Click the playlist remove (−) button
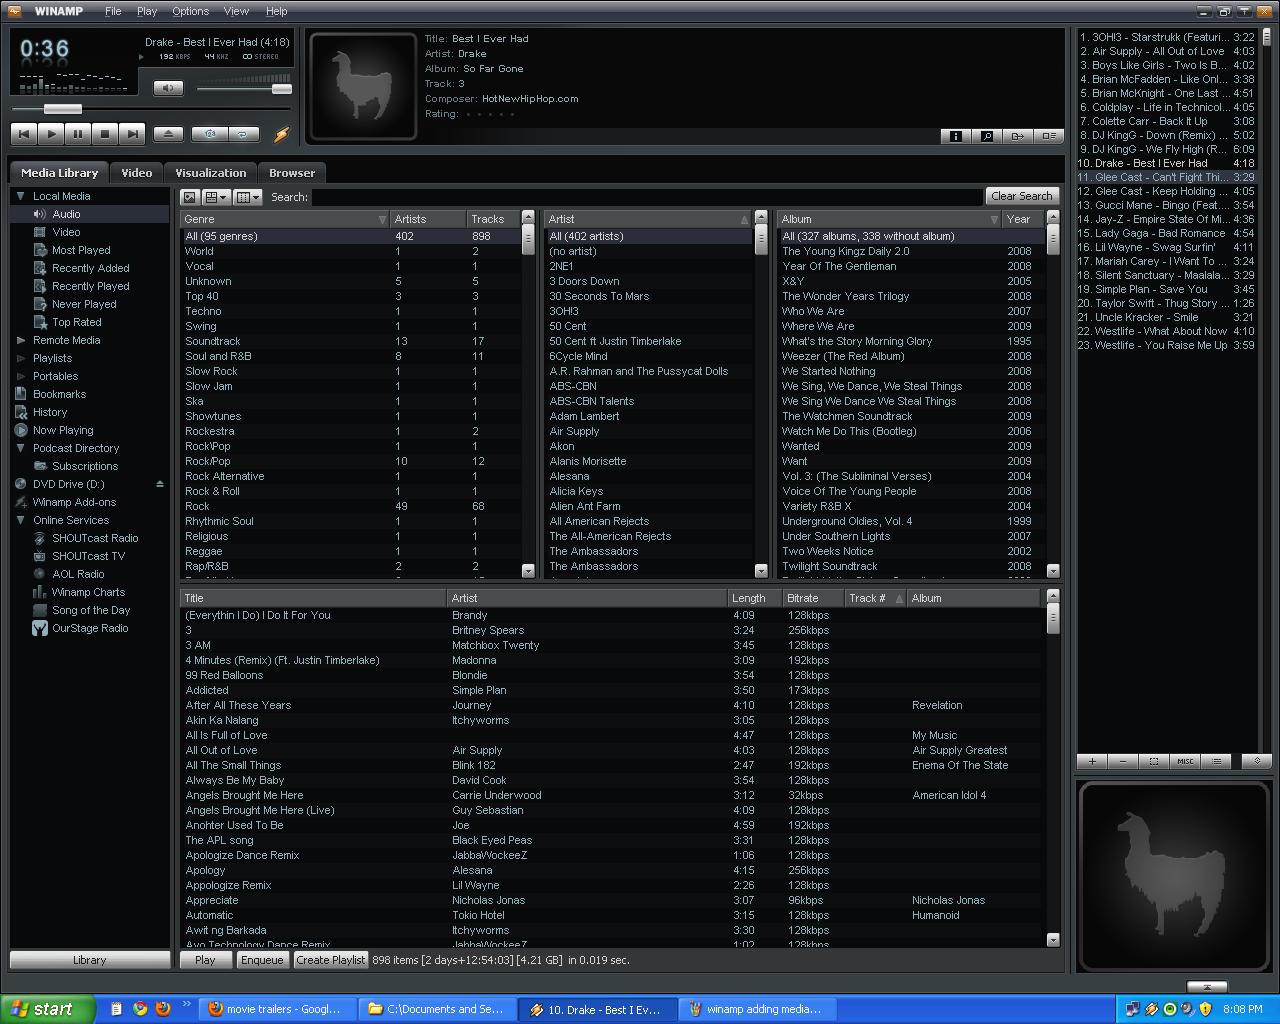The height and width of the screenshot is (1024, 1280). click(x=1123, y=761)
